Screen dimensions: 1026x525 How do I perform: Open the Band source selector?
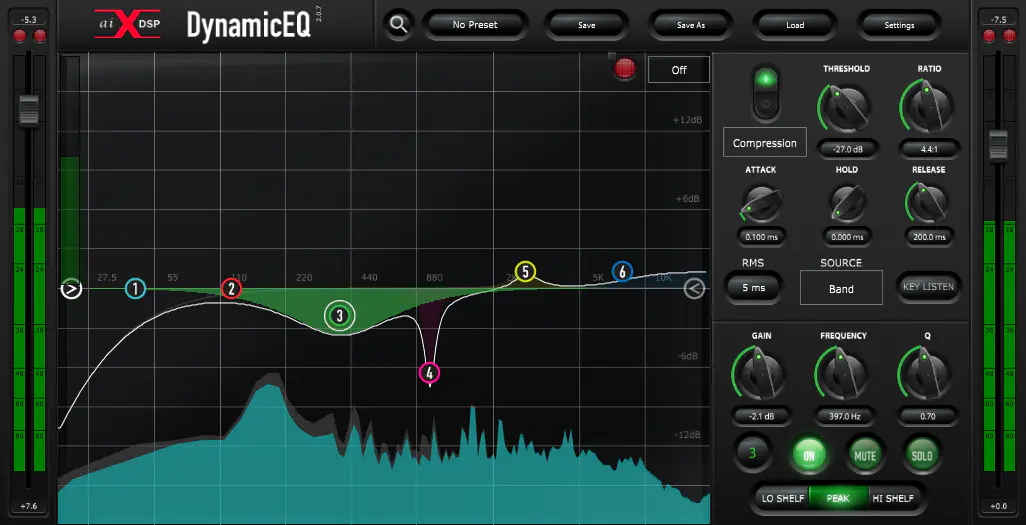[841, 289]
